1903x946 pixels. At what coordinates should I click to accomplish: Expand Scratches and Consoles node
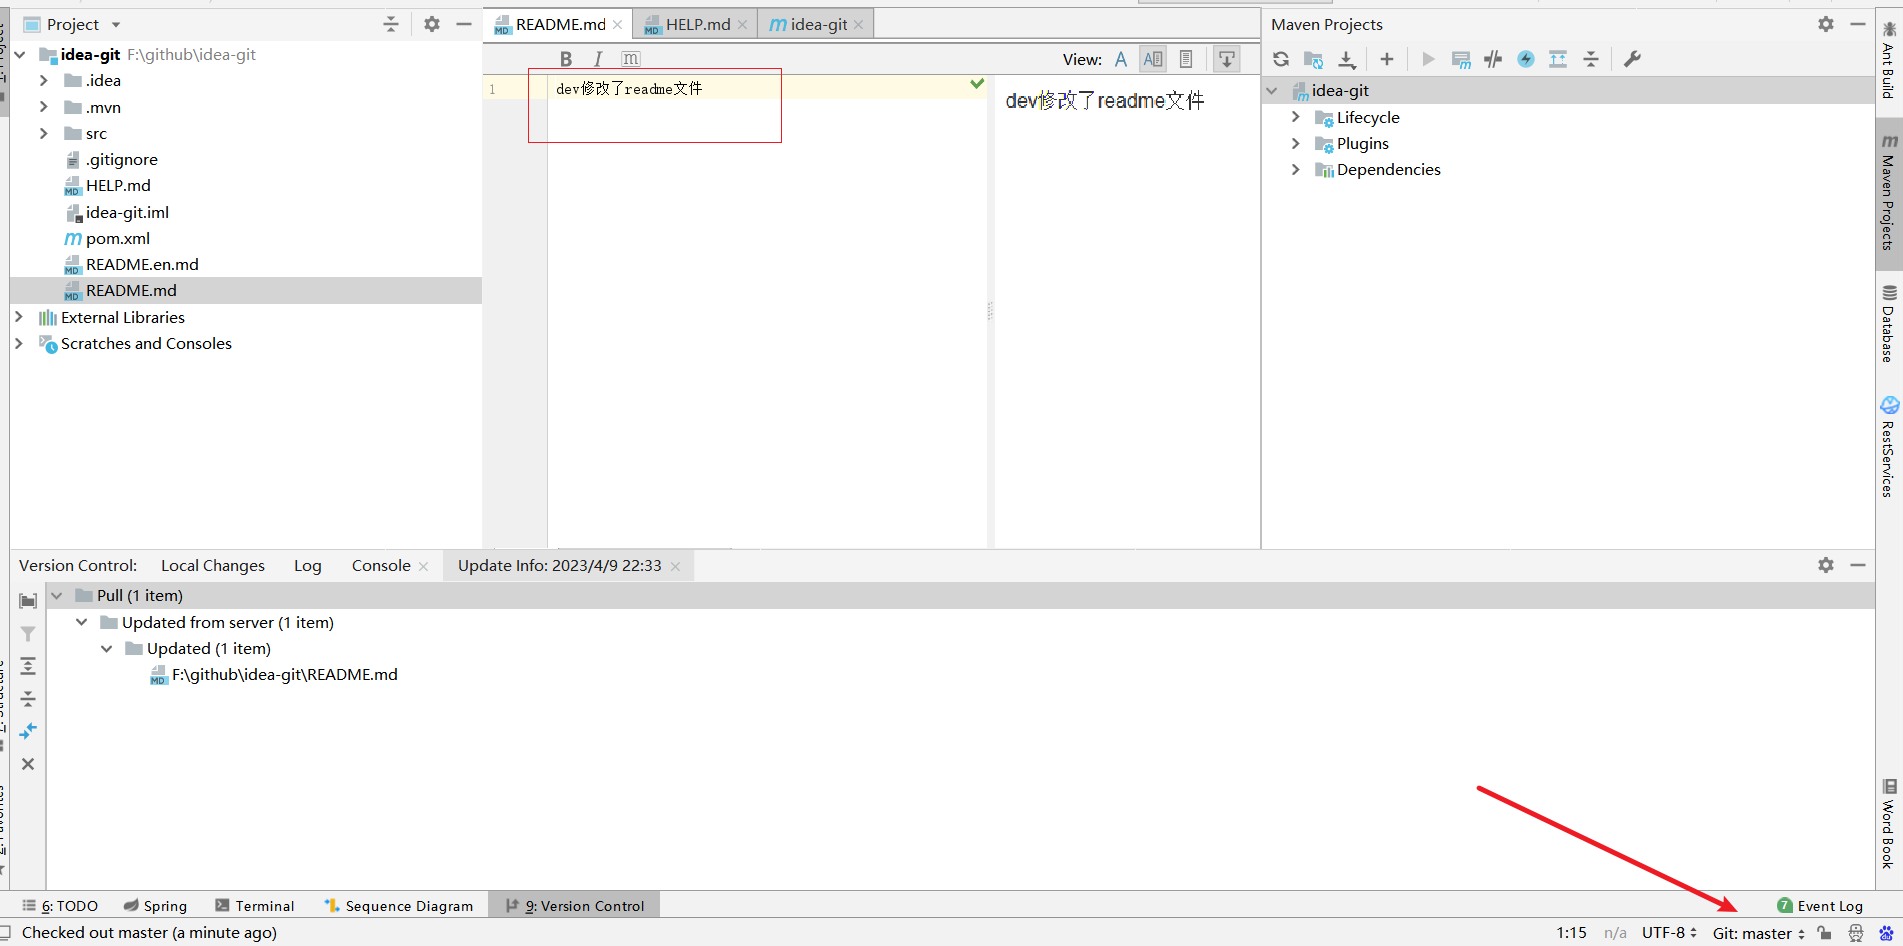point(19,343)
